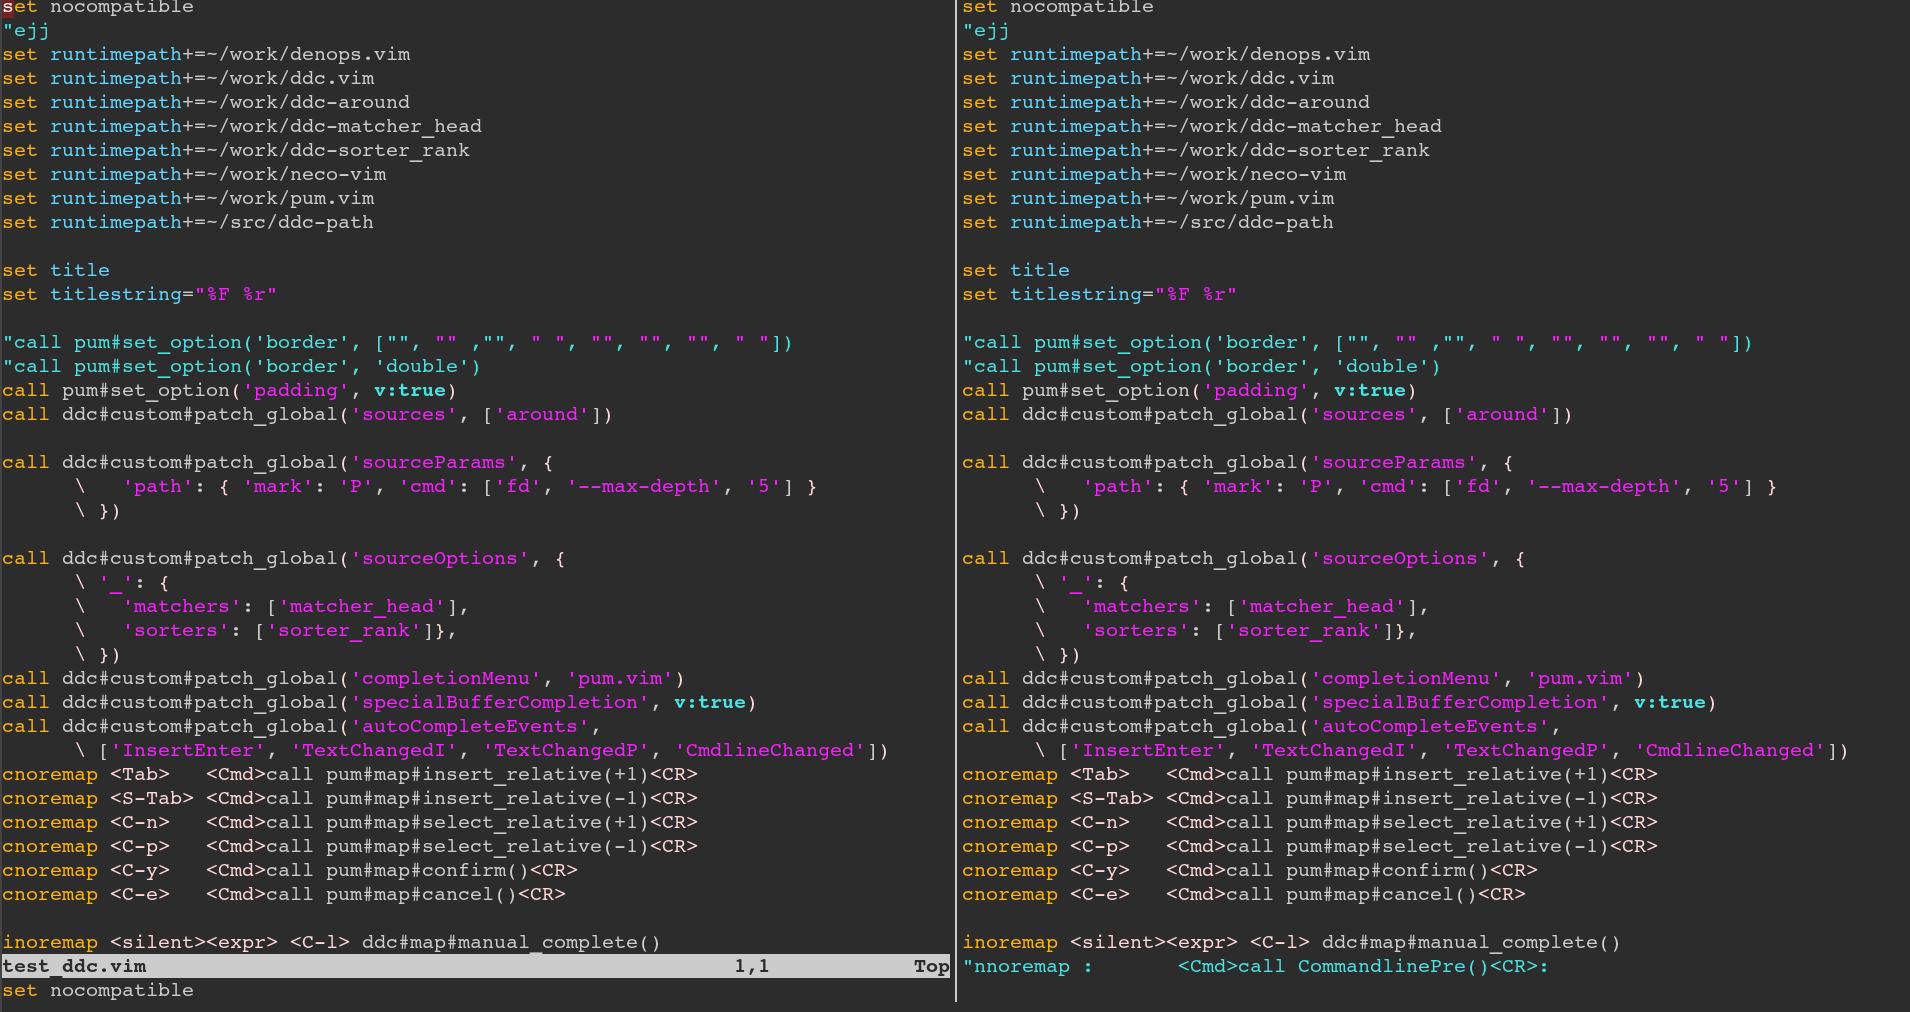Click the commented nnoremap CommandlinePre line in right window
The width and height of the screenshot is (1910, 1012).
pyautogui.click(x=1250, y=966)
